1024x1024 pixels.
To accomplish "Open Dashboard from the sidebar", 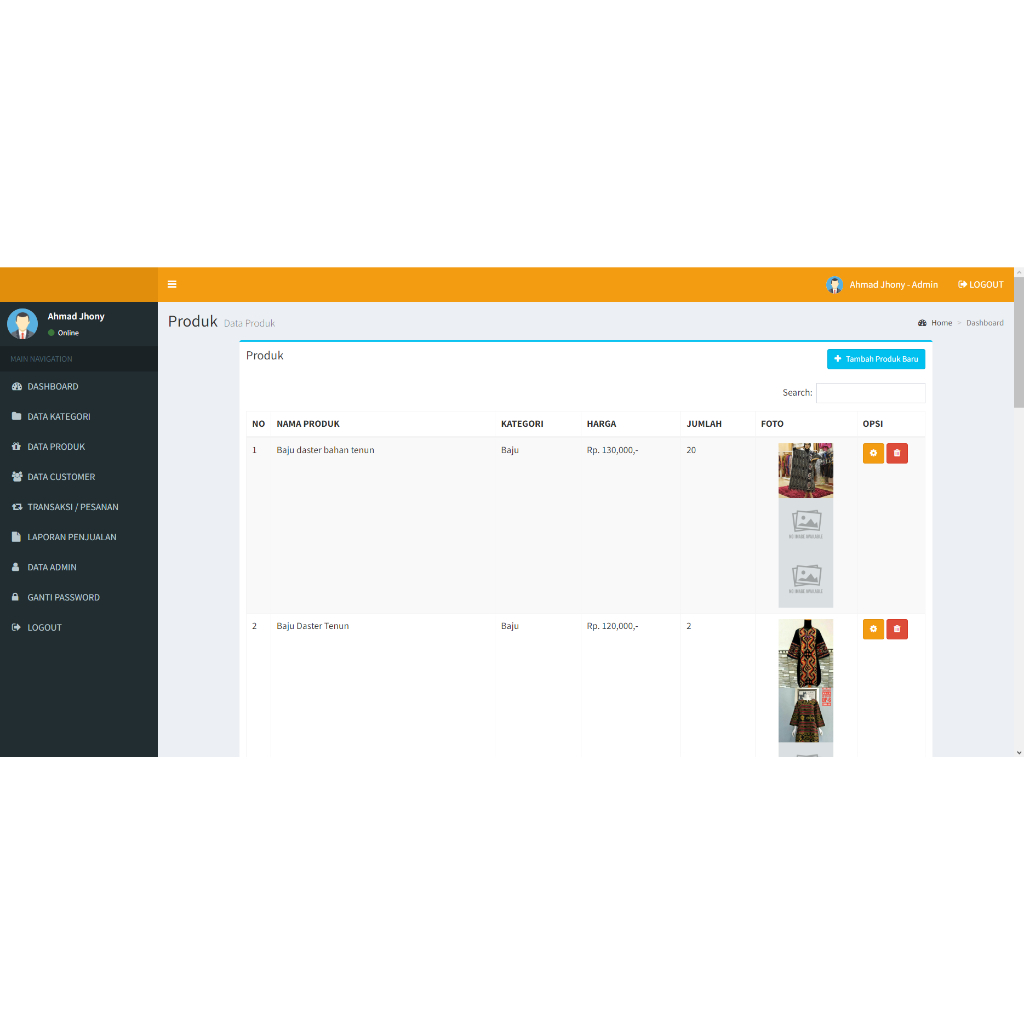I will (x=52, y=386).
